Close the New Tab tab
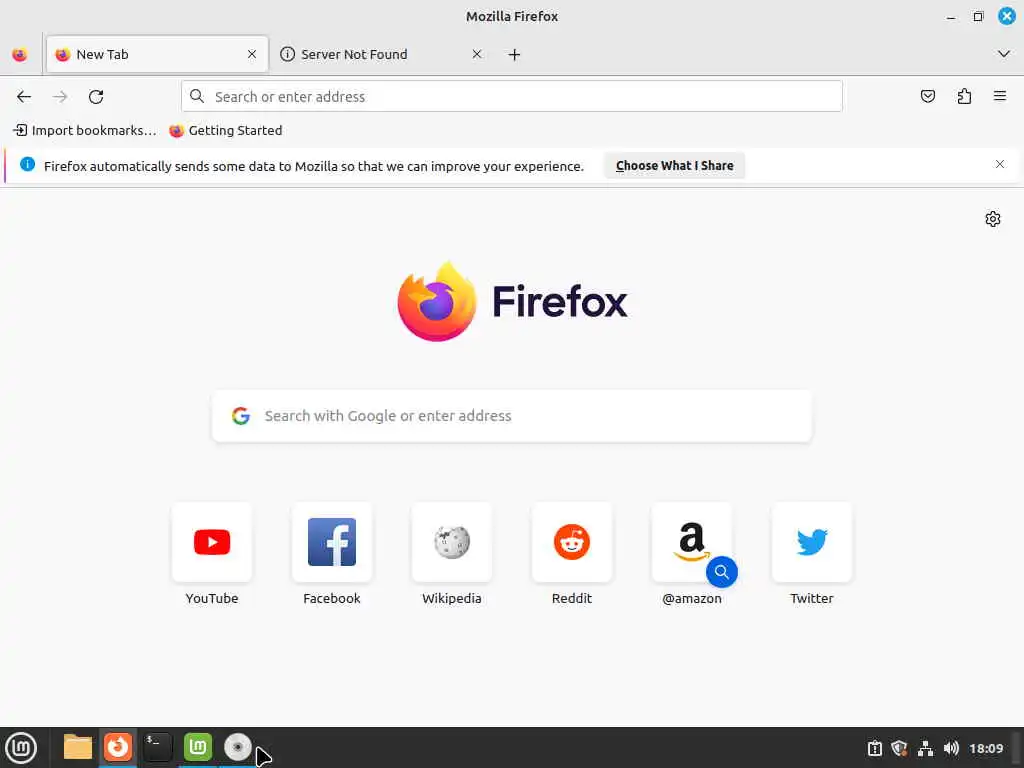The width and height of the screenshot is (1024, 768). click(x=252, y=54)
